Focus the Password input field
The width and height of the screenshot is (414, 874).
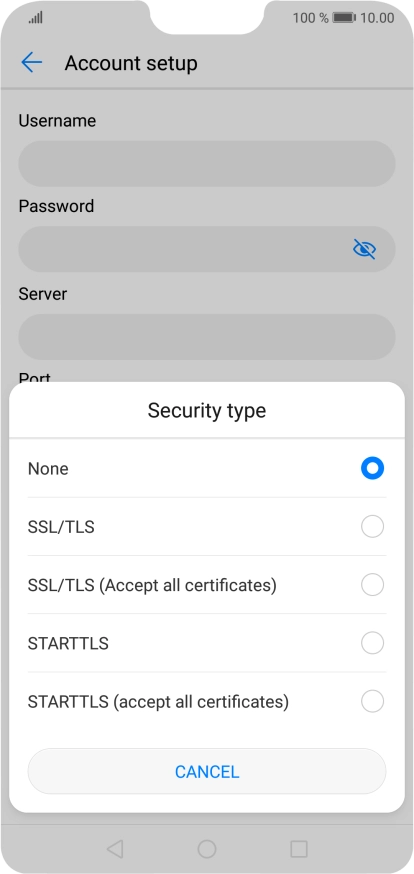pos(207,249)
